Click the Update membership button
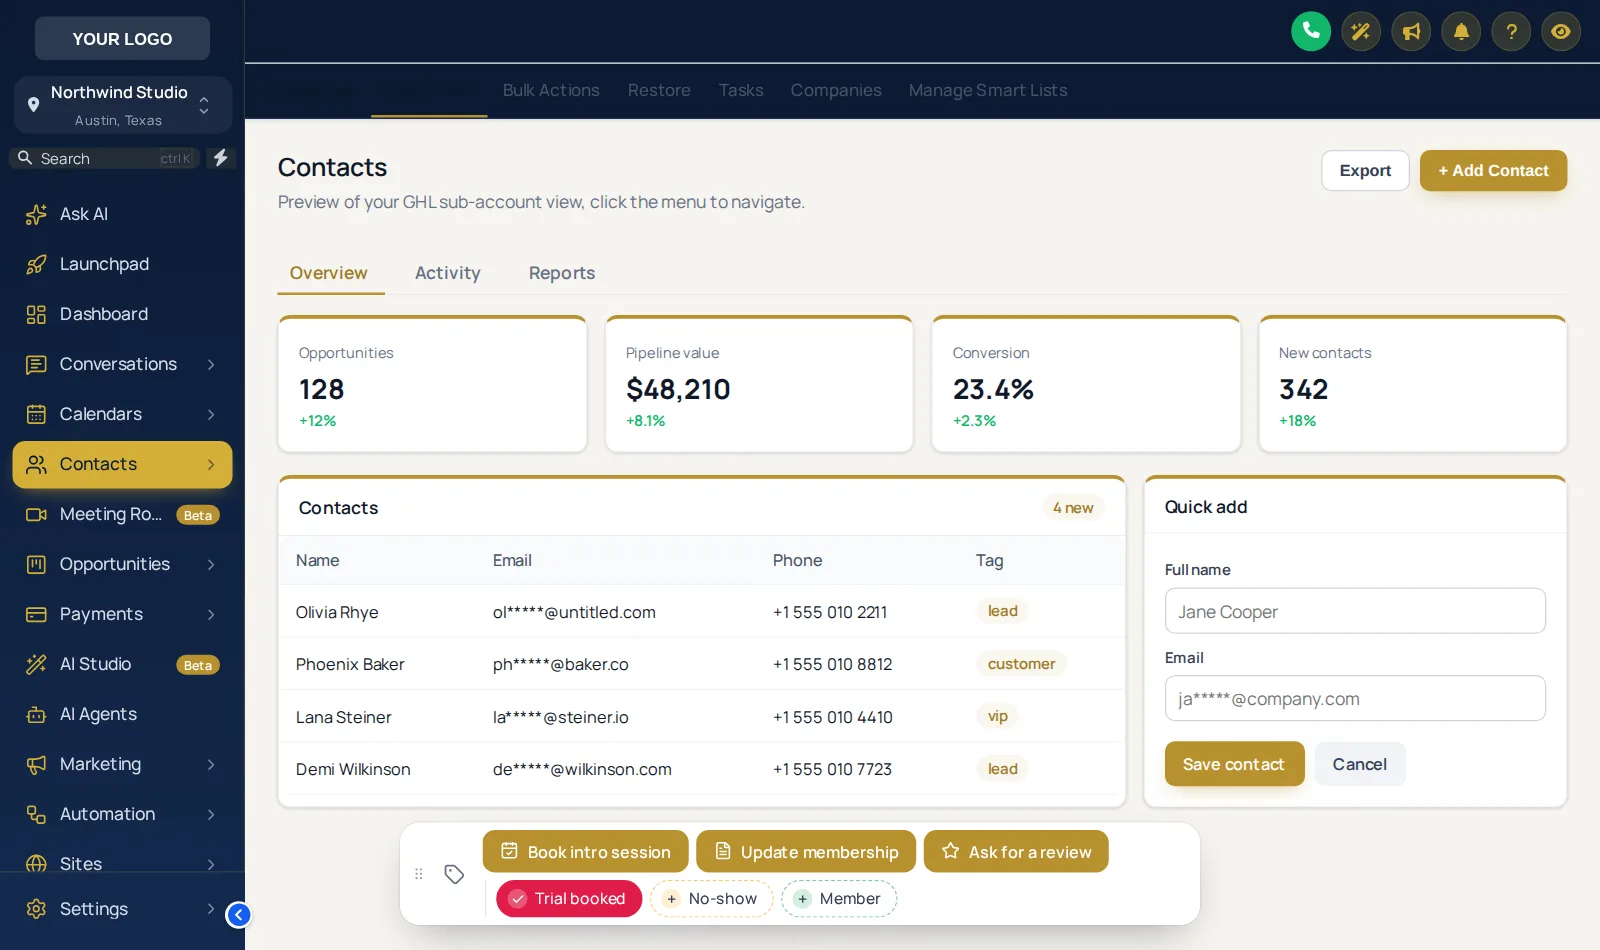This screenshot has height=950, width=1600. click(806, 852)
